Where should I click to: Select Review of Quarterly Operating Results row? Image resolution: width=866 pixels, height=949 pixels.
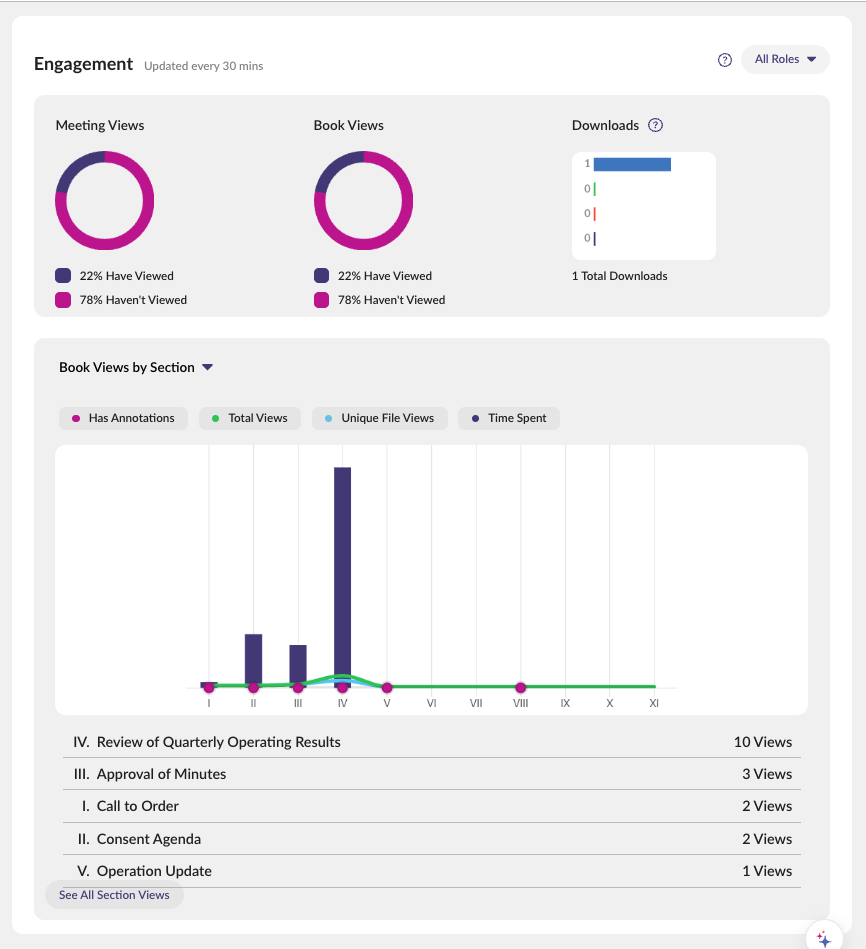point(432,742)
